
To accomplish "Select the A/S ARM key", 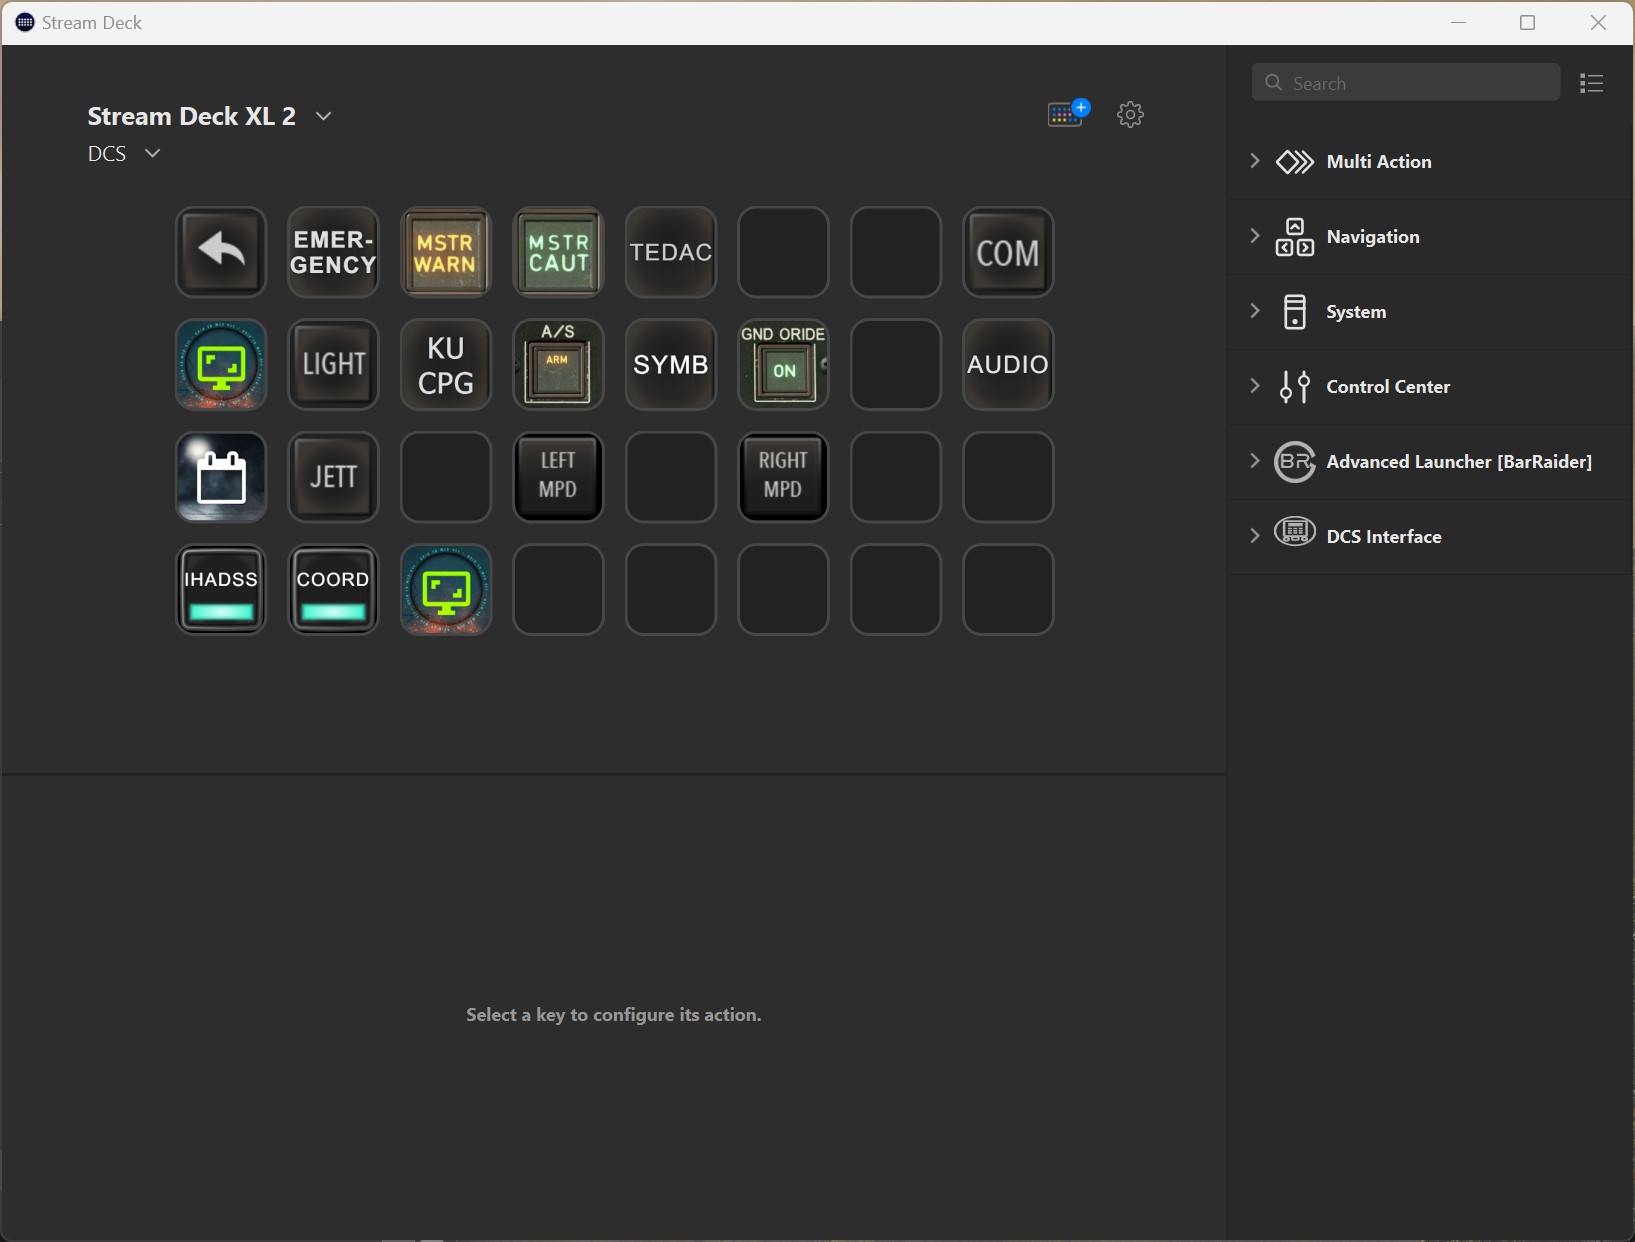I will (558, 365).
